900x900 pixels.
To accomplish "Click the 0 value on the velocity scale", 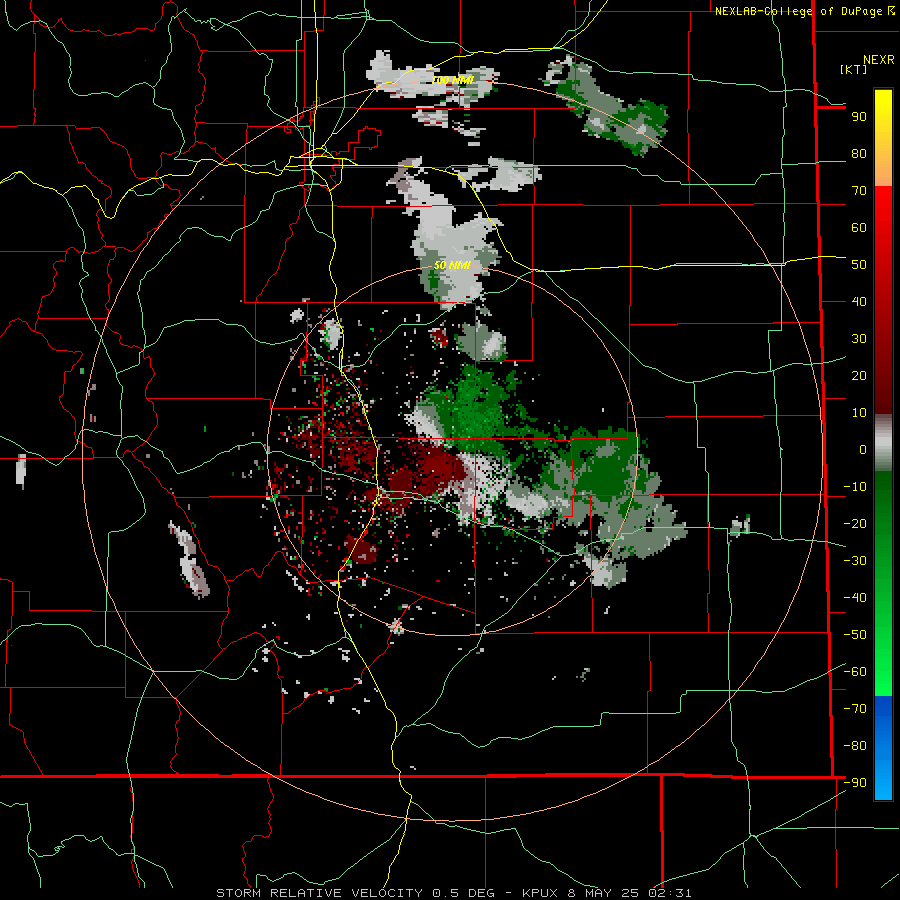I will (x=863, y=450).
